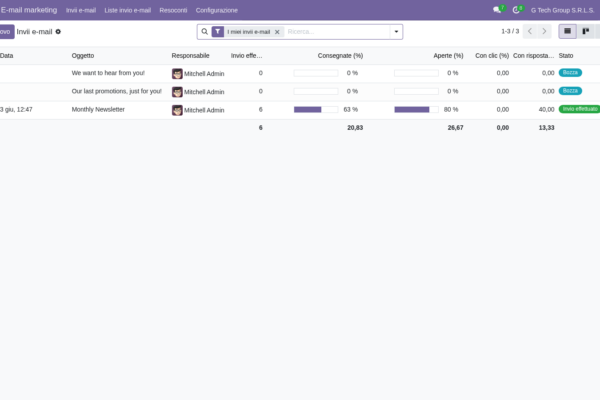This screenshot has width=600, height=400.
Task: Click Bozza badge in 'We want to hear' row
Action: pos(570,73)
